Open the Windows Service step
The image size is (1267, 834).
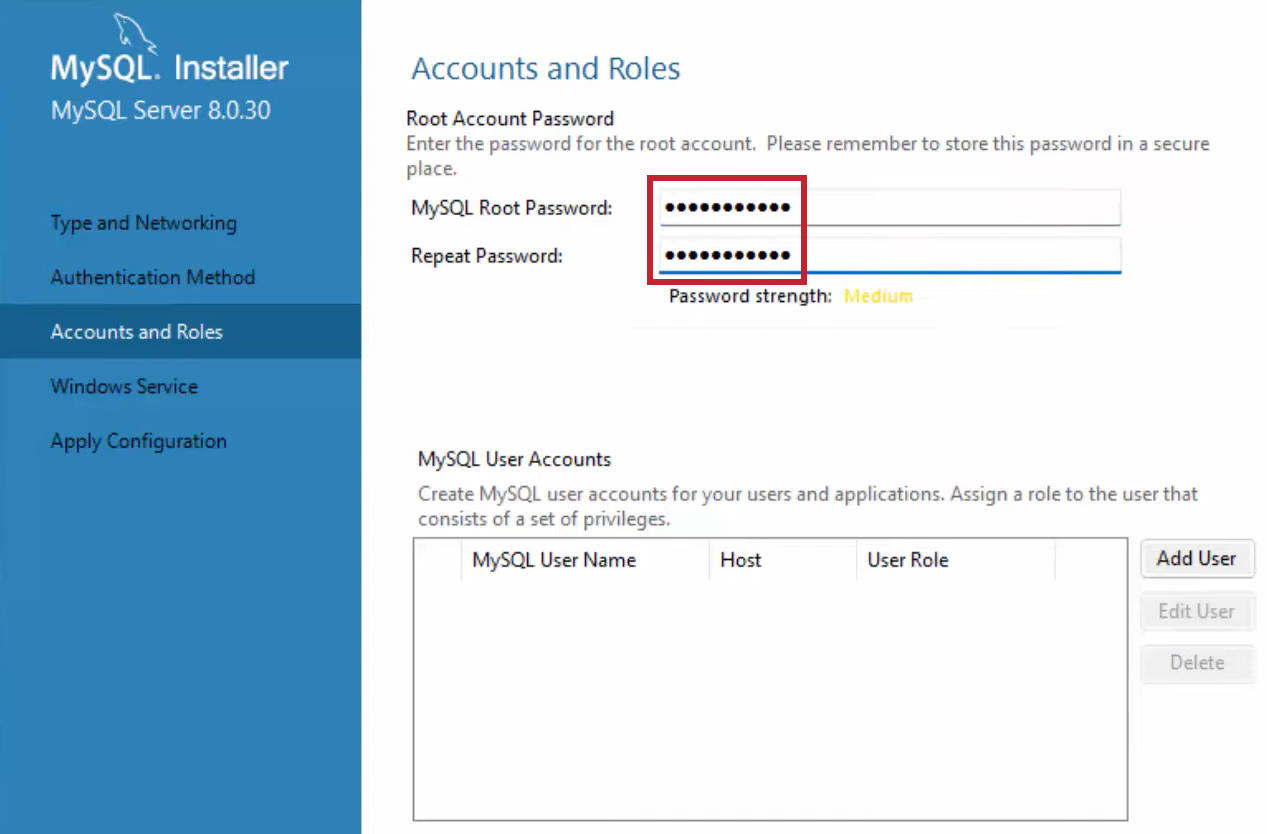124,386
